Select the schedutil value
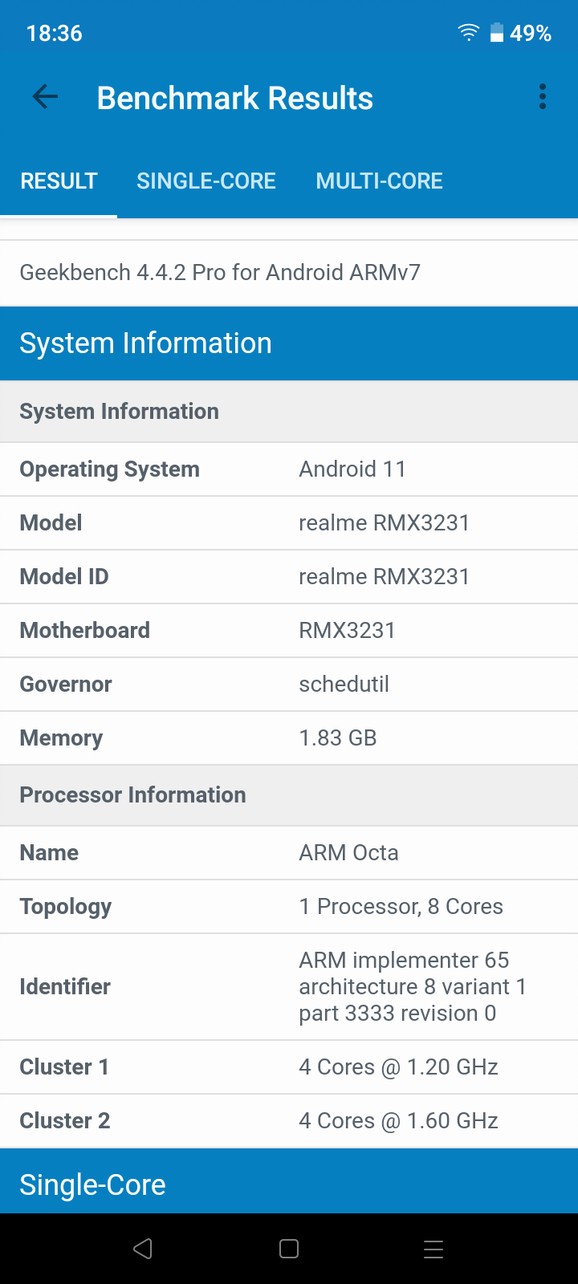578x1284 pixels. 344,684
